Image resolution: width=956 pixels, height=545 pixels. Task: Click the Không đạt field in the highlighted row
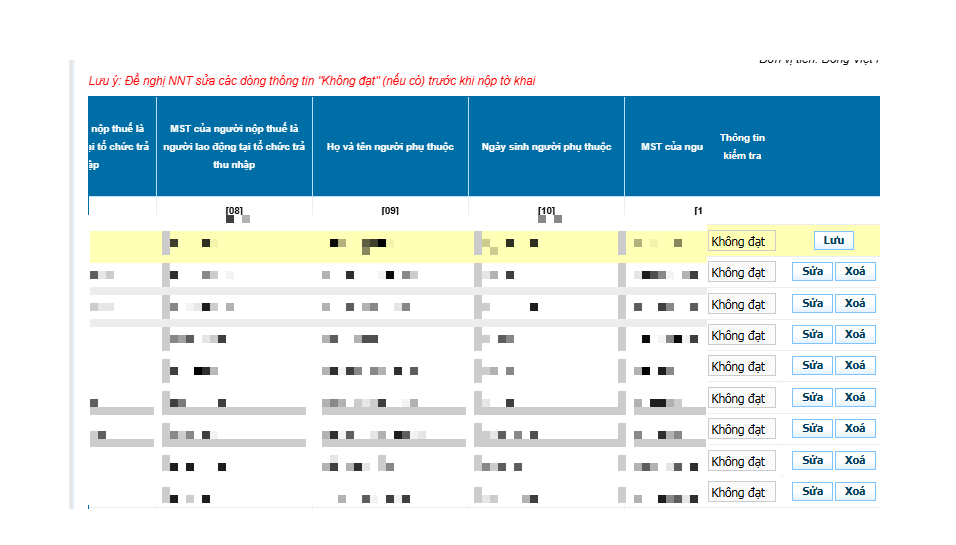tap(741, 241)
